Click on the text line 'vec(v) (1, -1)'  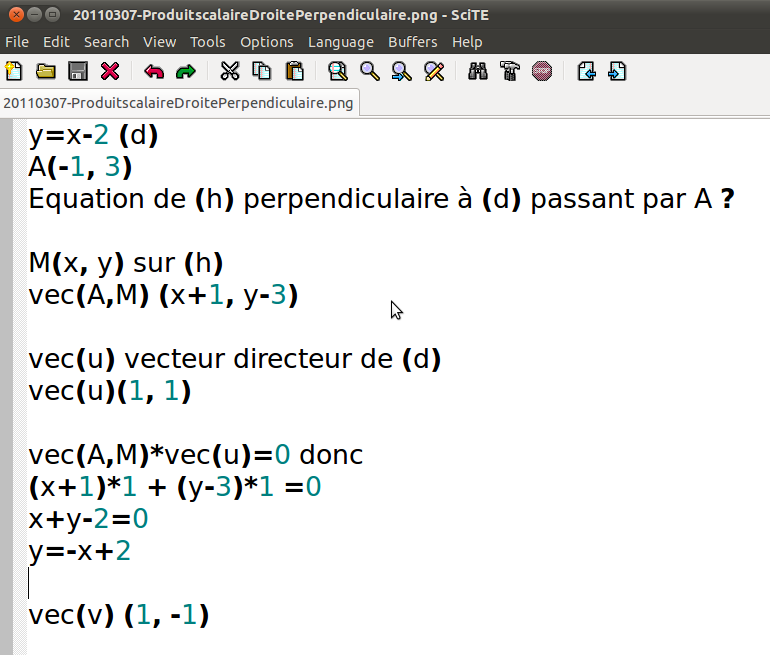tap(118, 615)
